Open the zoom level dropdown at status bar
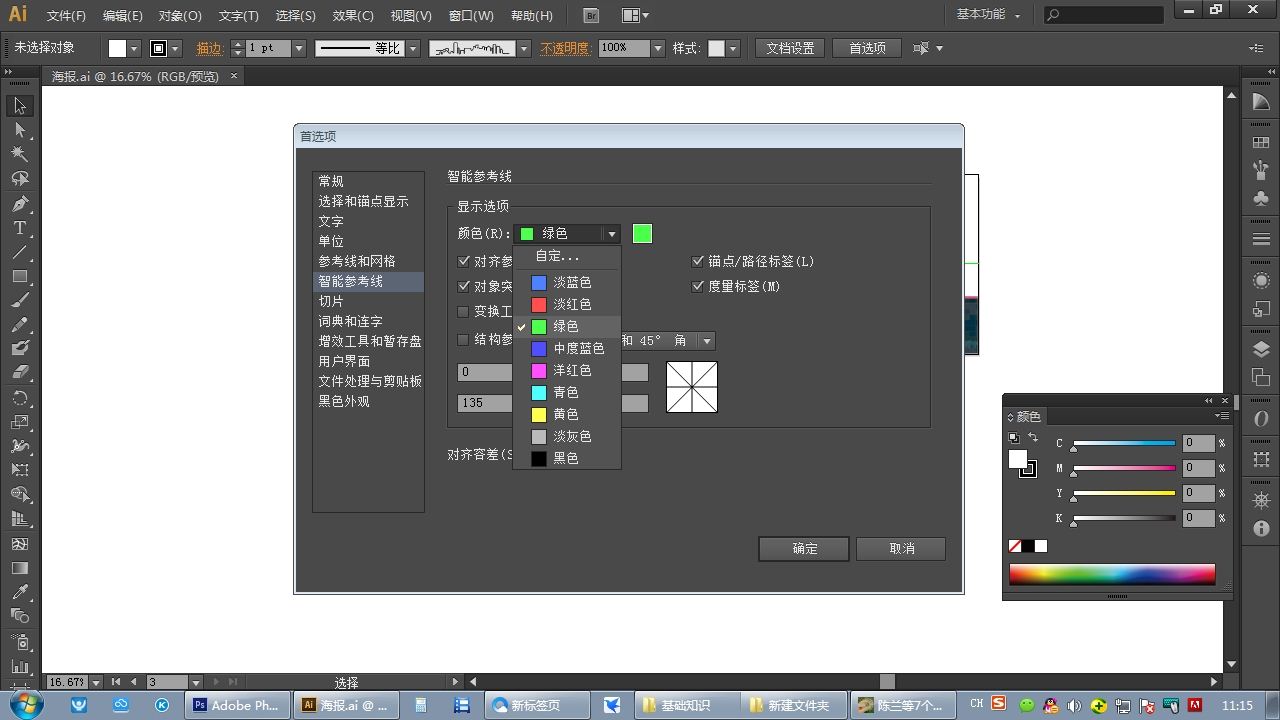 pos(96,682)
